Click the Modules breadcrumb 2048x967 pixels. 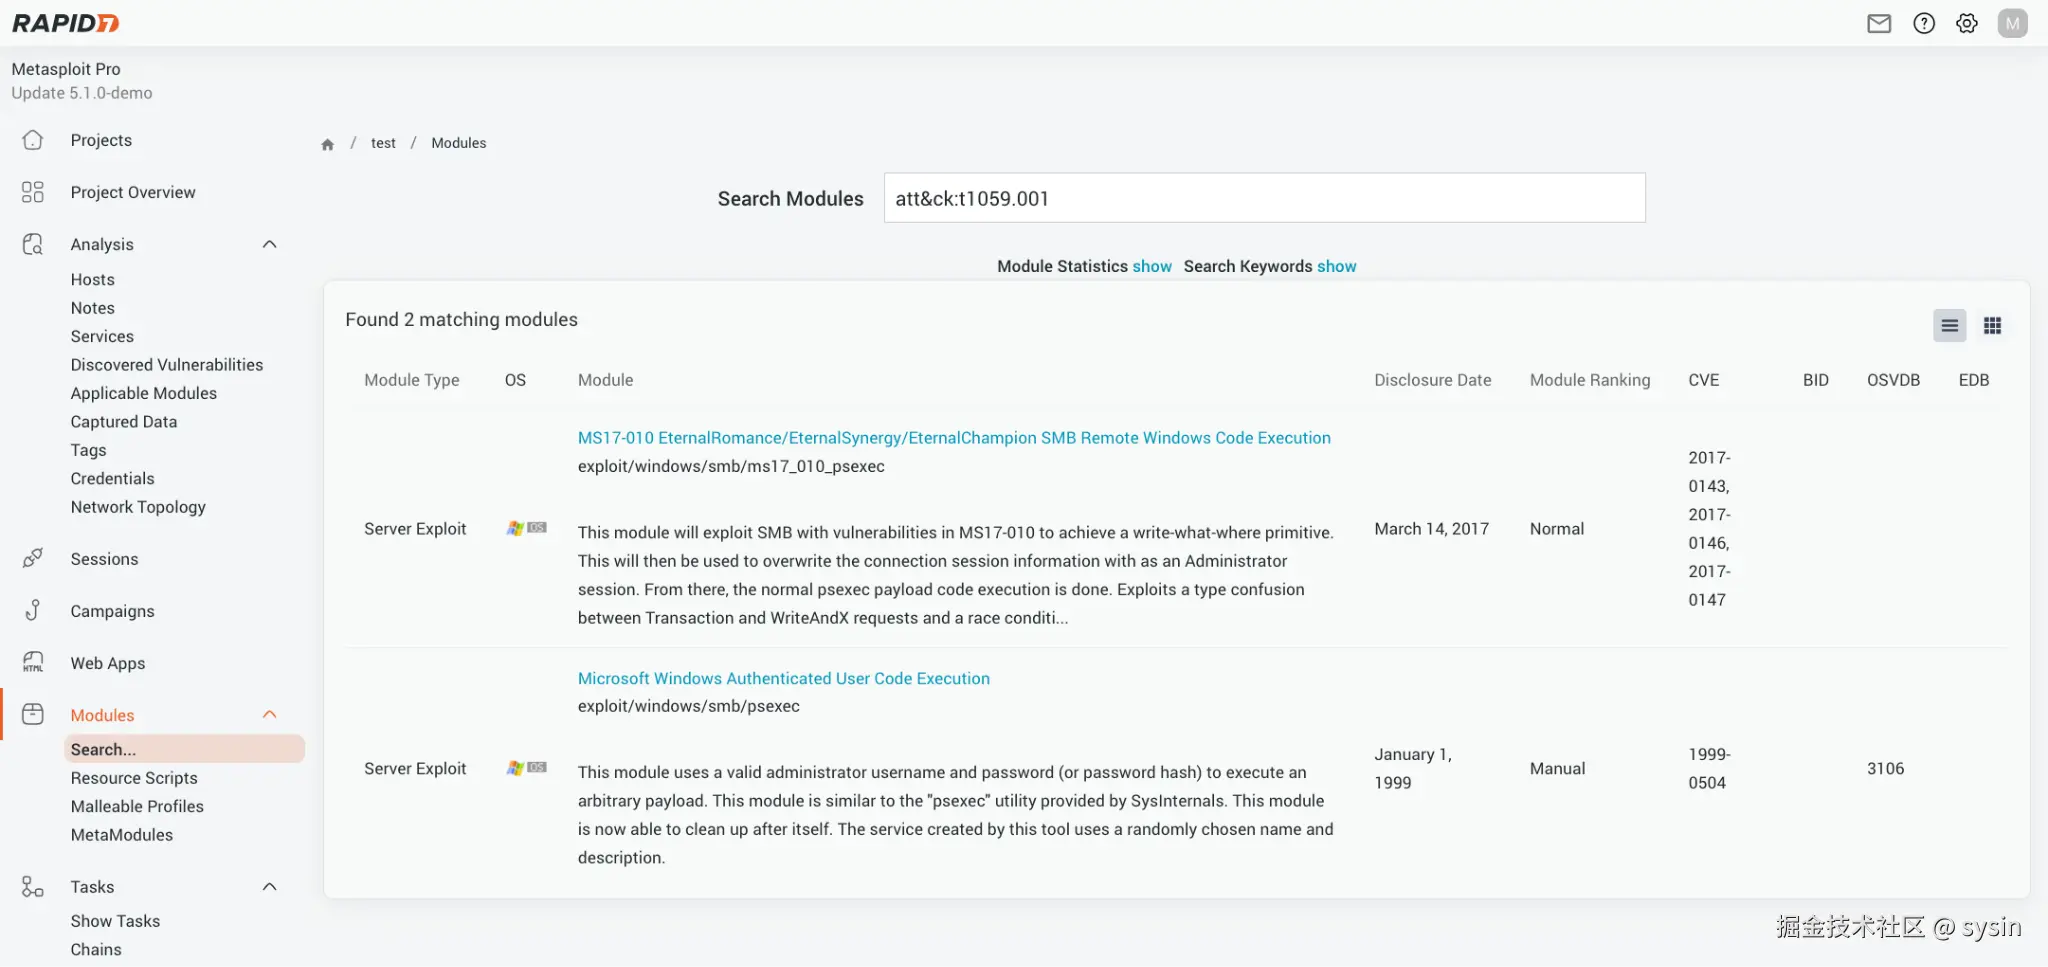click(x=459, y=143)
